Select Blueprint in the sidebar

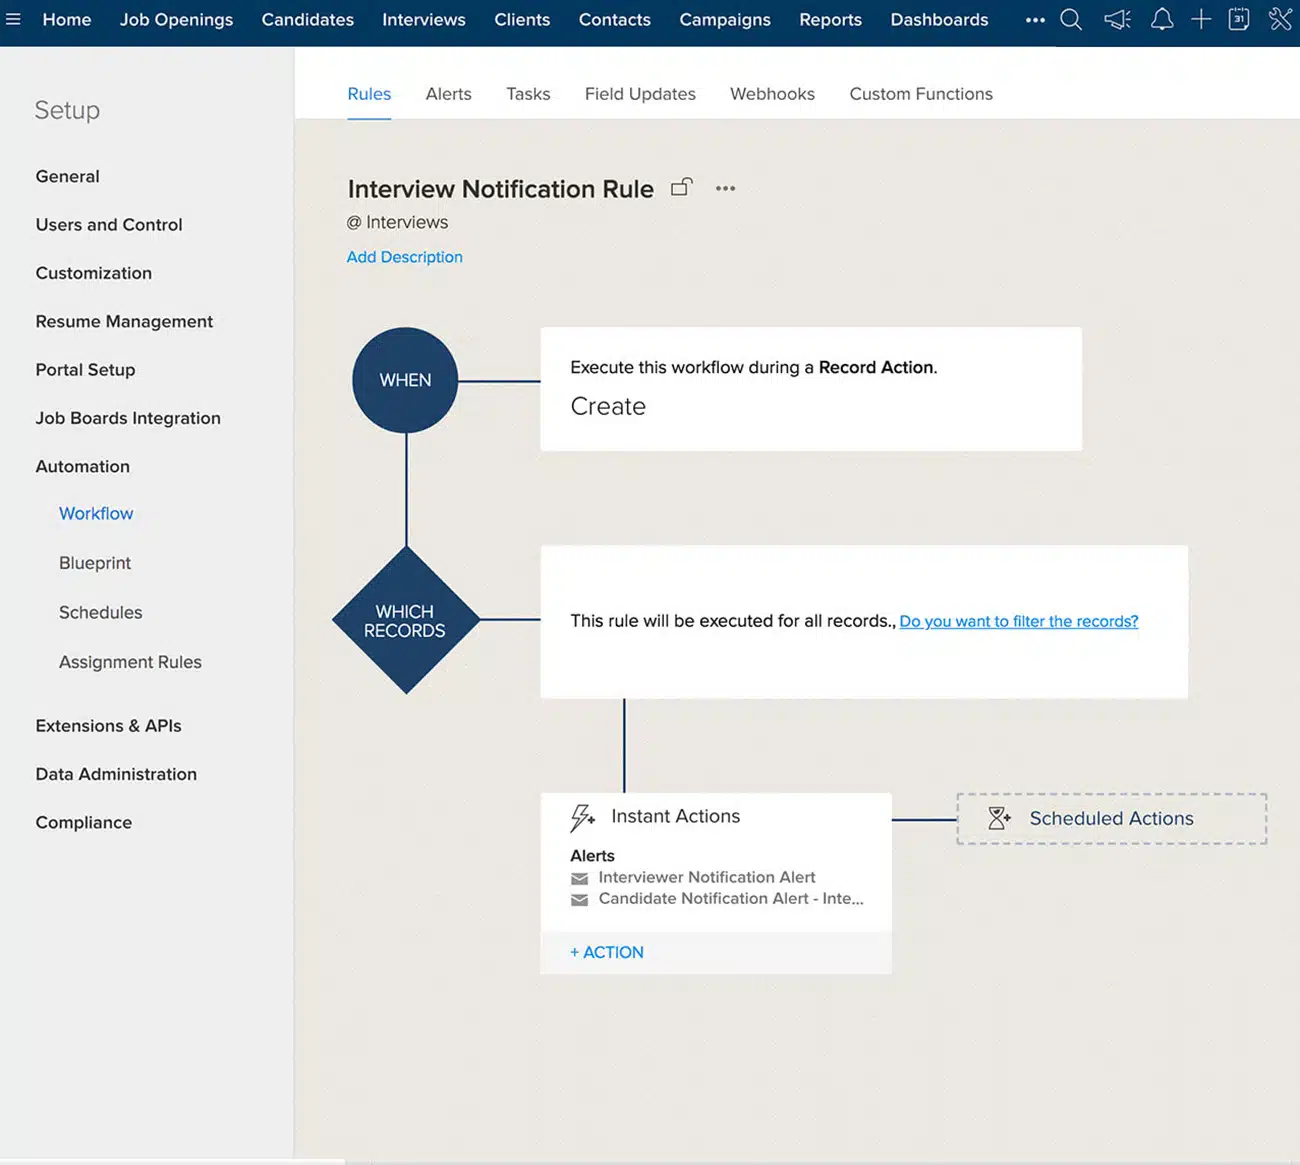[95, 563]
